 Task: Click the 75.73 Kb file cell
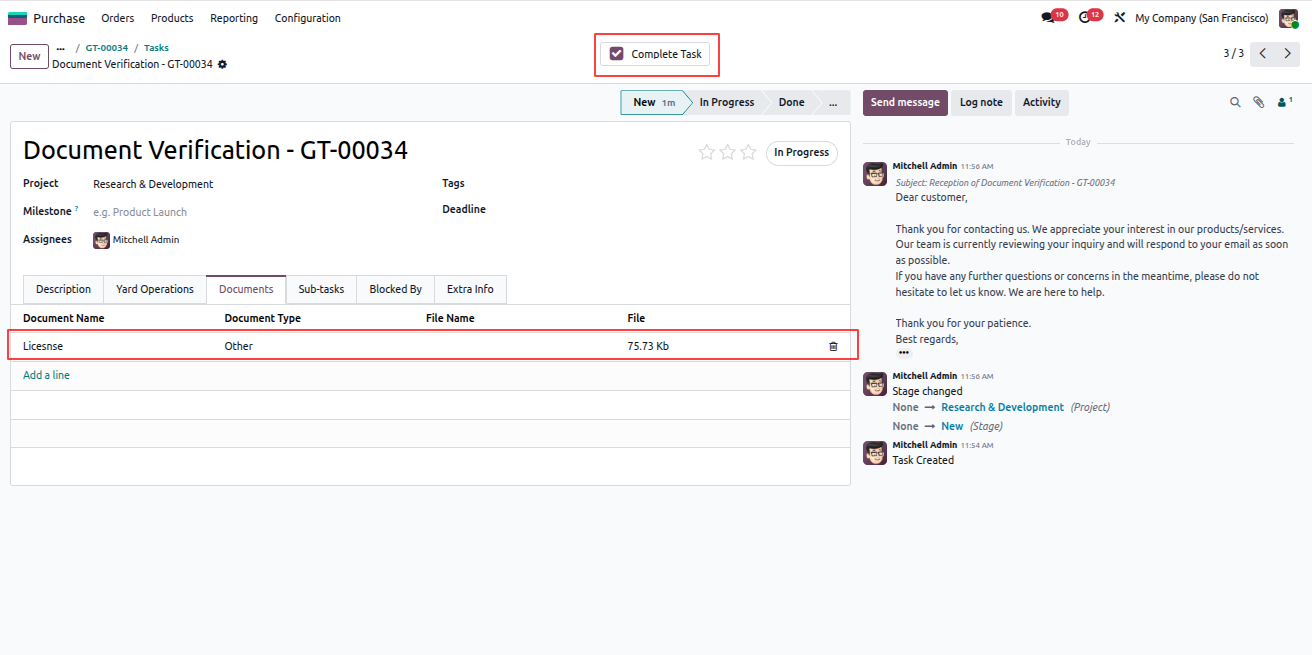(720, 346)
